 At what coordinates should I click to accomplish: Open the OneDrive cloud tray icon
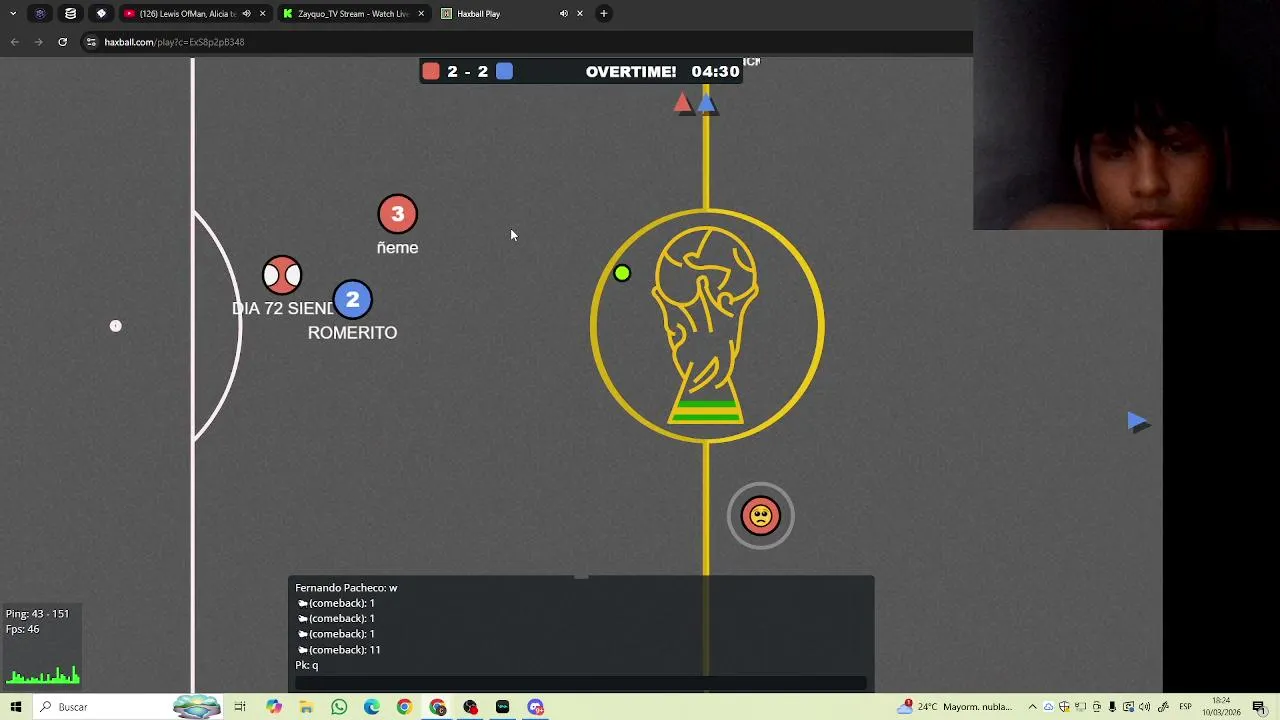[x=1049, y=707]
